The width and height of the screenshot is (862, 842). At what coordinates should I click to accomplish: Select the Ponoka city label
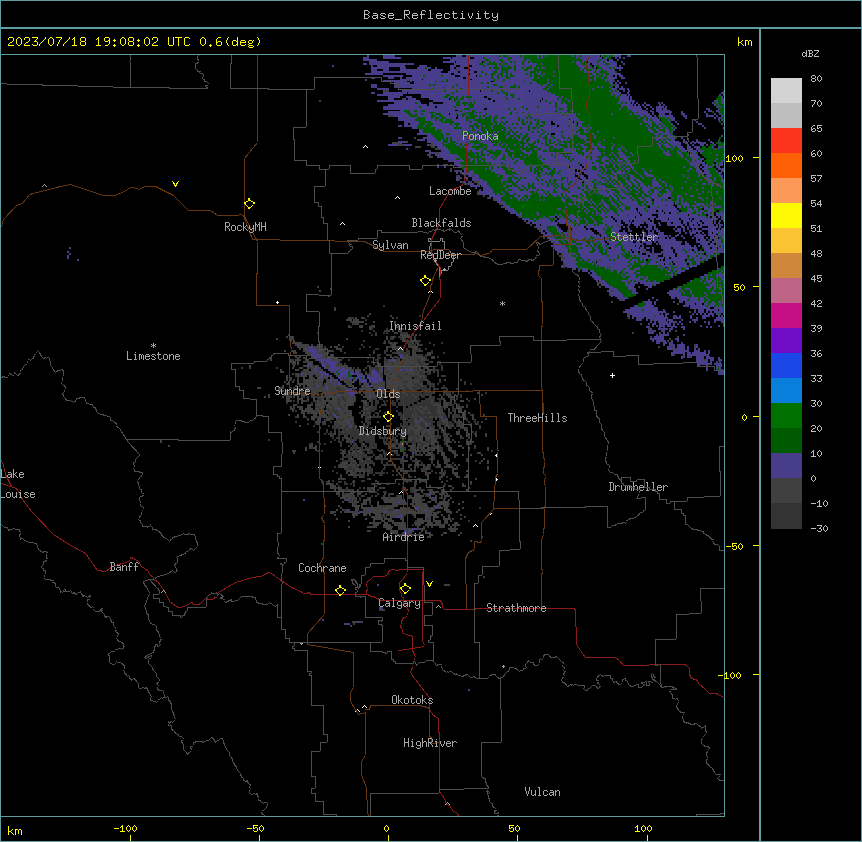480,136
